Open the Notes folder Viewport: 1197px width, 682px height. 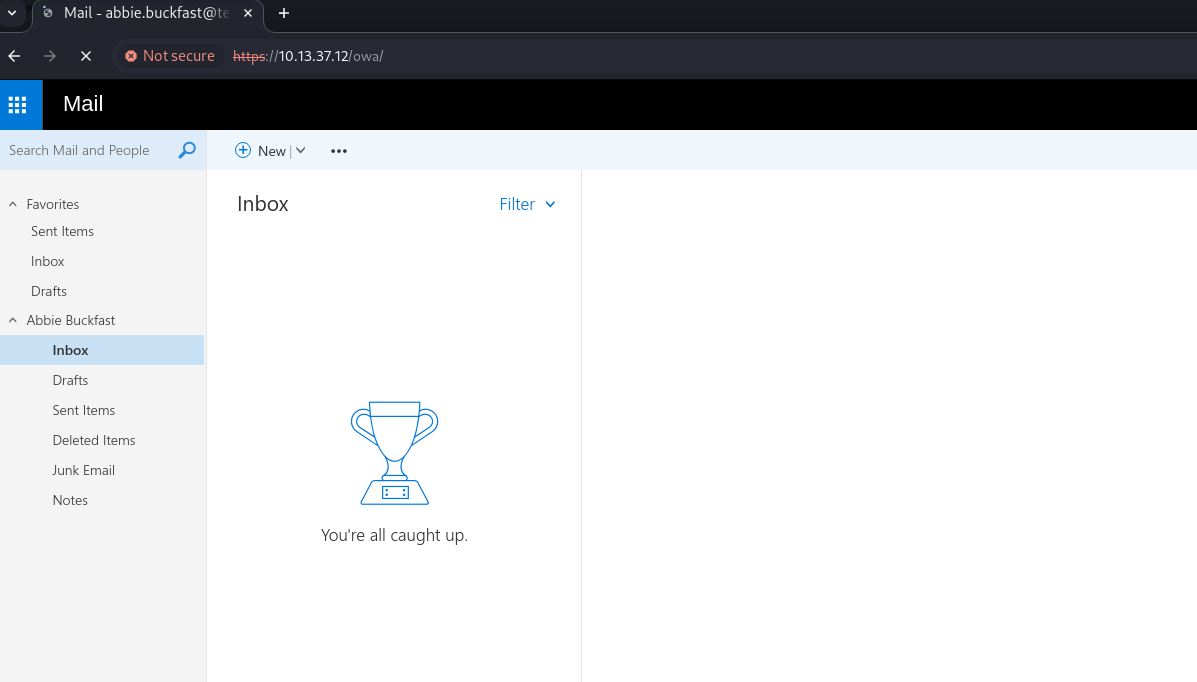[70, 500]
